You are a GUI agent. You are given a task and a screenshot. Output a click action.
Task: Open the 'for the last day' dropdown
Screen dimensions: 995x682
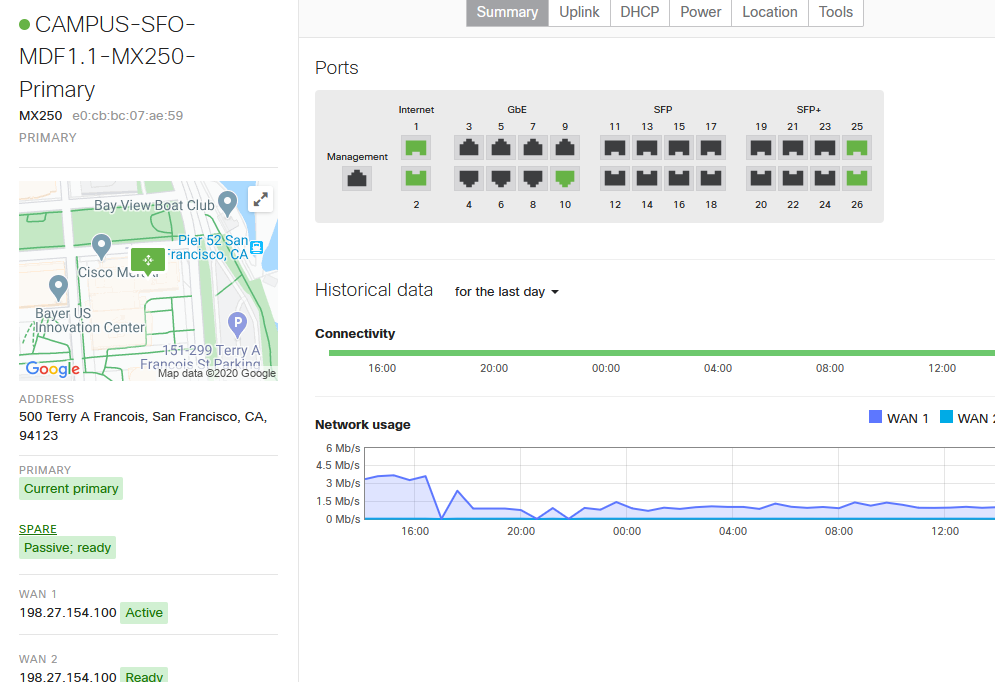point(506,292)
